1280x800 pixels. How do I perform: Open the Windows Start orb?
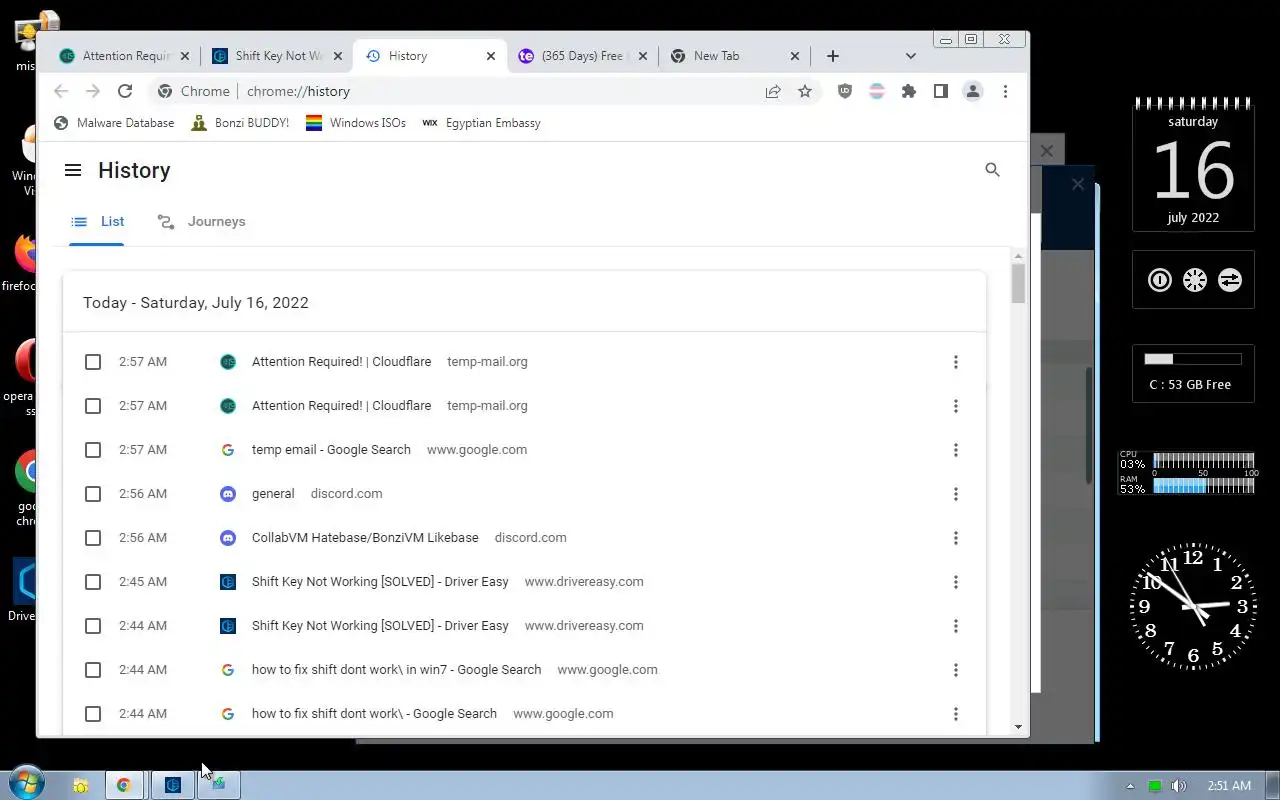pos(27,783)
